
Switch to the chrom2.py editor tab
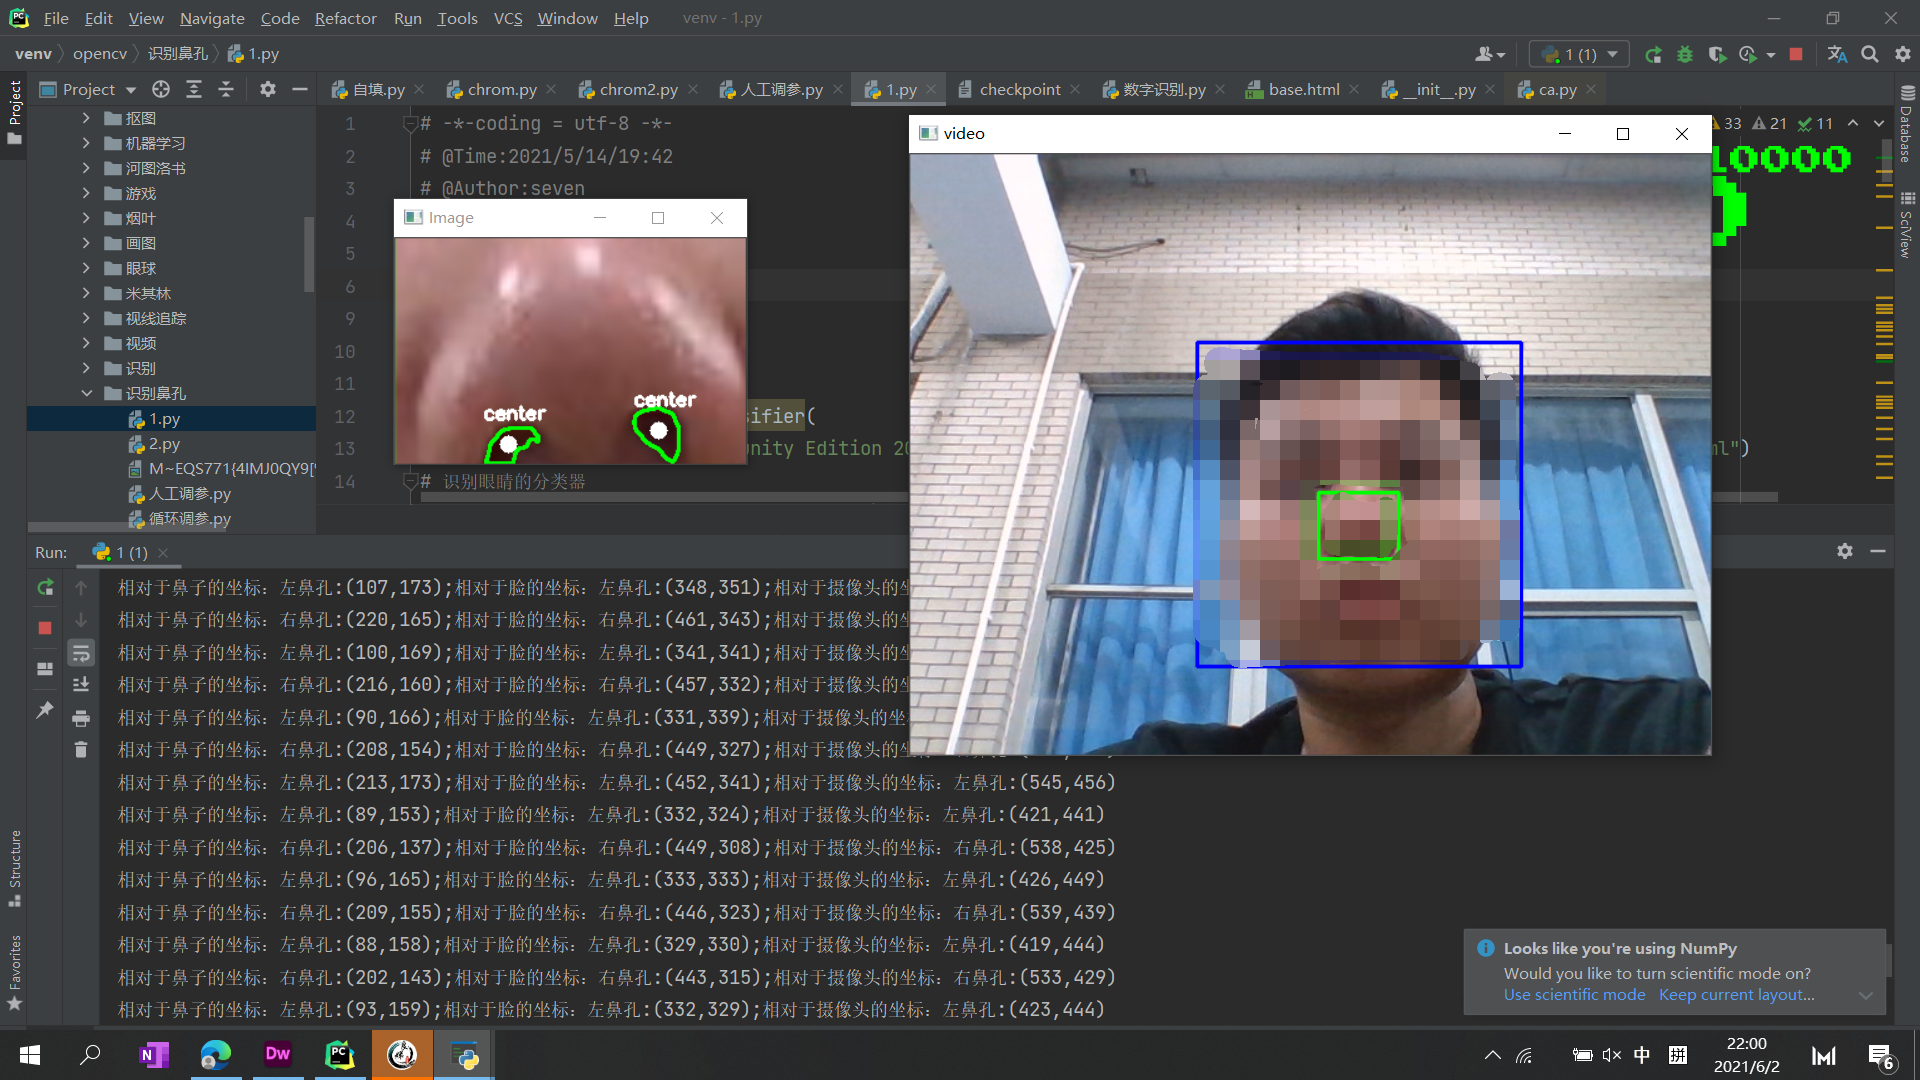tap(638, 90)
